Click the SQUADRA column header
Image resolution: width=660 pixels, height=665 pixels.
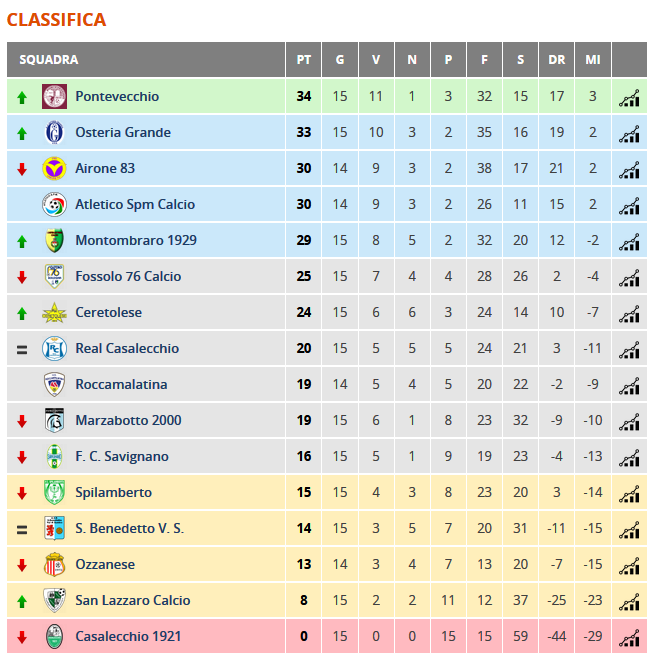pos(49,60)
